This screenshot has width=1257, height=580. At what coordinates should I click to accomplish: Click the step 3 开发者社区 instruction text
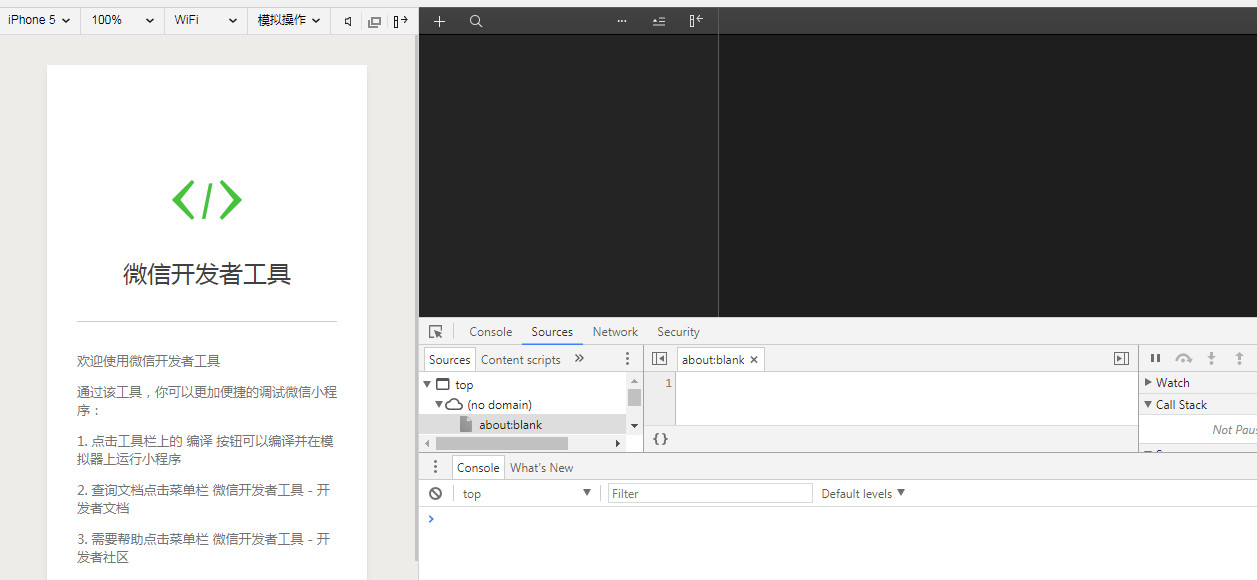(x=203, y=548)
